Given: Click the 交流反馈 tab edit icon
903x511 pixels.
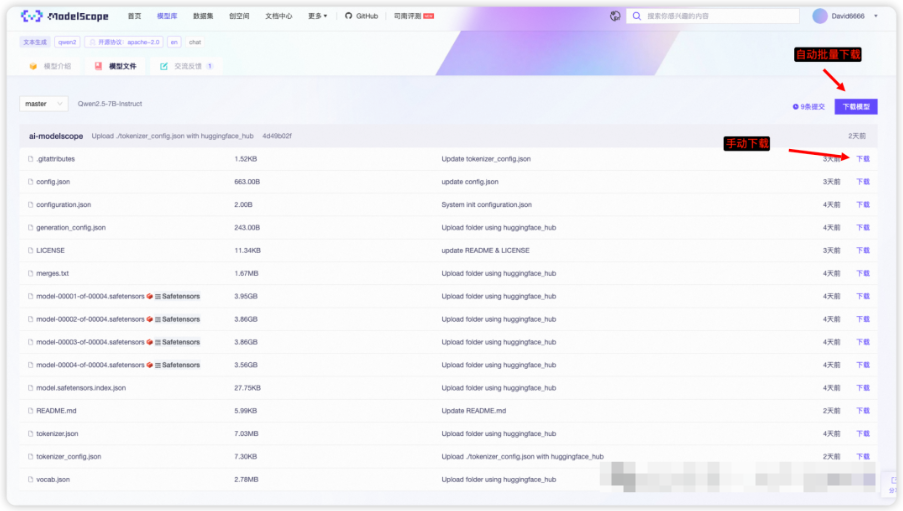Looking at the screenshot, I should click(164, 66).
